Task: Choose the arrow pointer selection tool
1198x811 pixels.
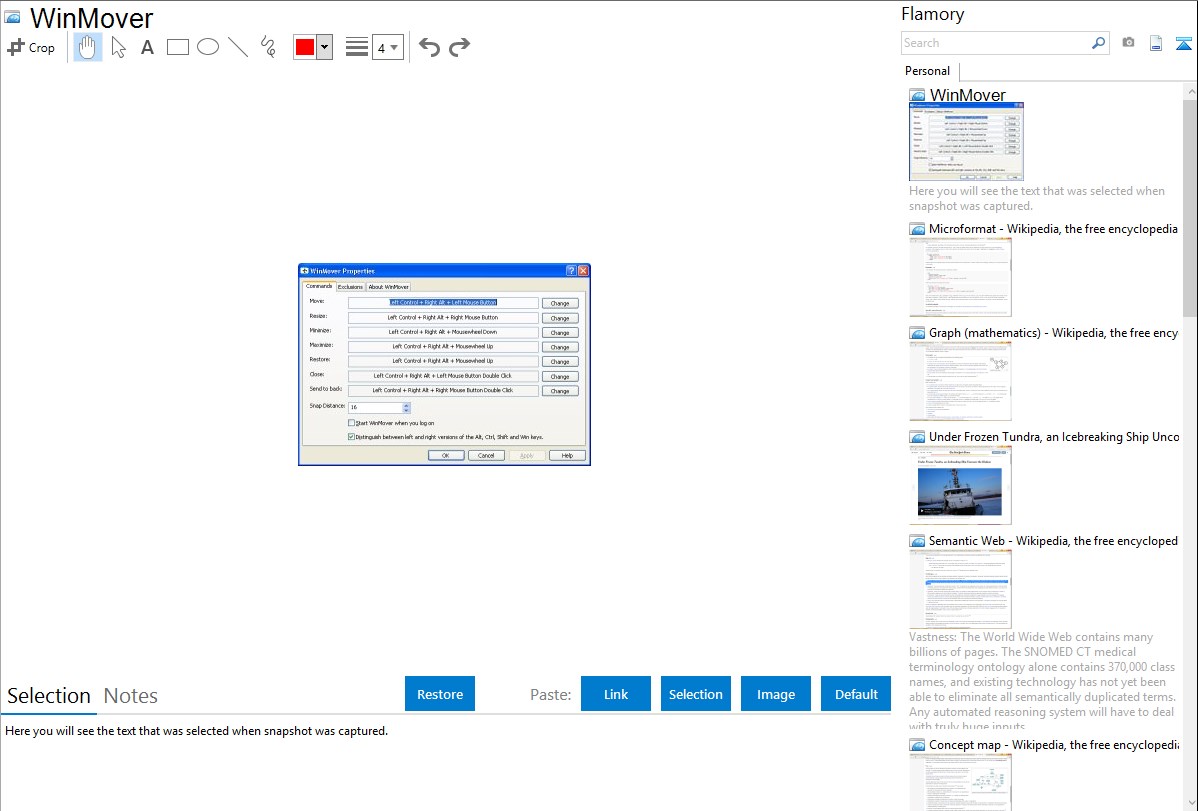Action: pyautogui.click(x=118, y=47)
